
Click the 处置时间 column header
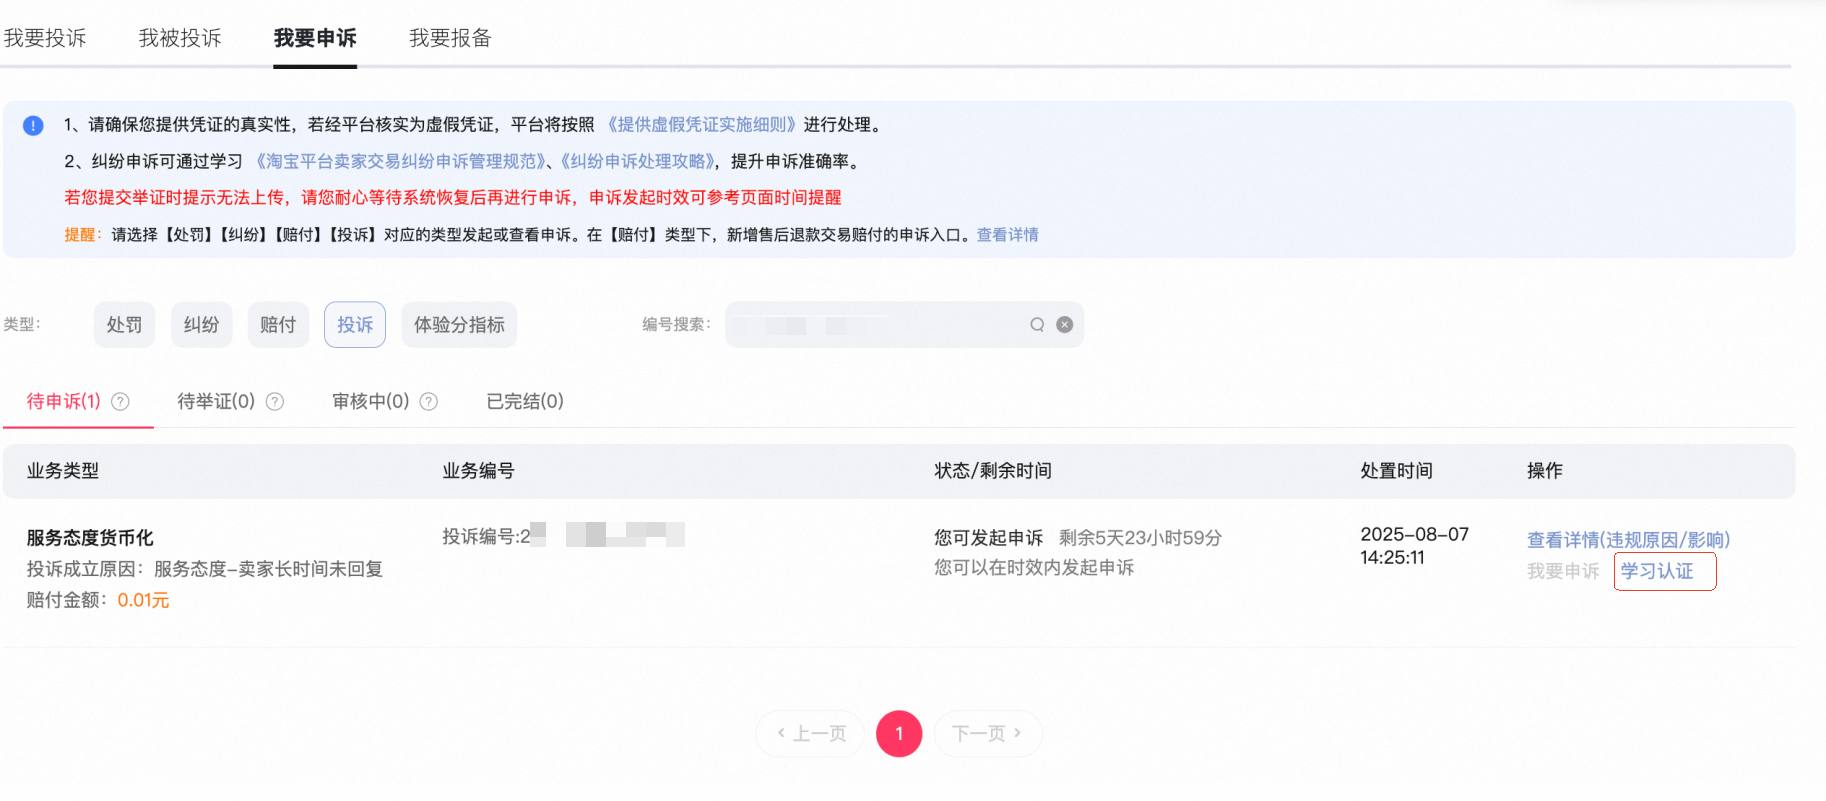[x=1397, y=471]
